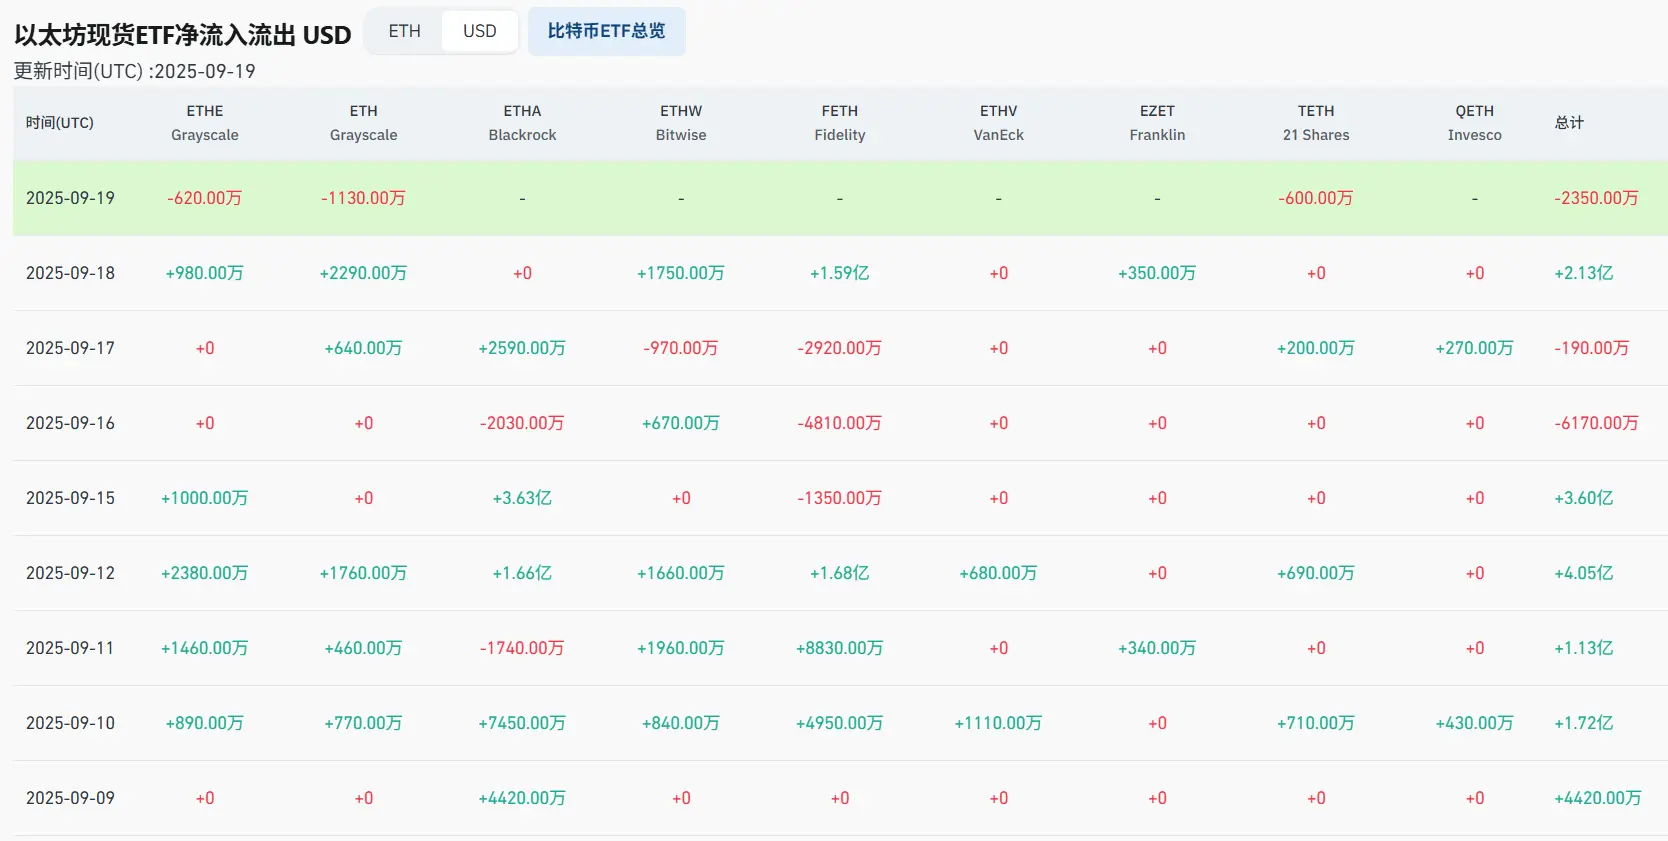Select the +1.13亿 total cell
The height and width of the screenshot is (841, 1668).
click(1584, 648)
